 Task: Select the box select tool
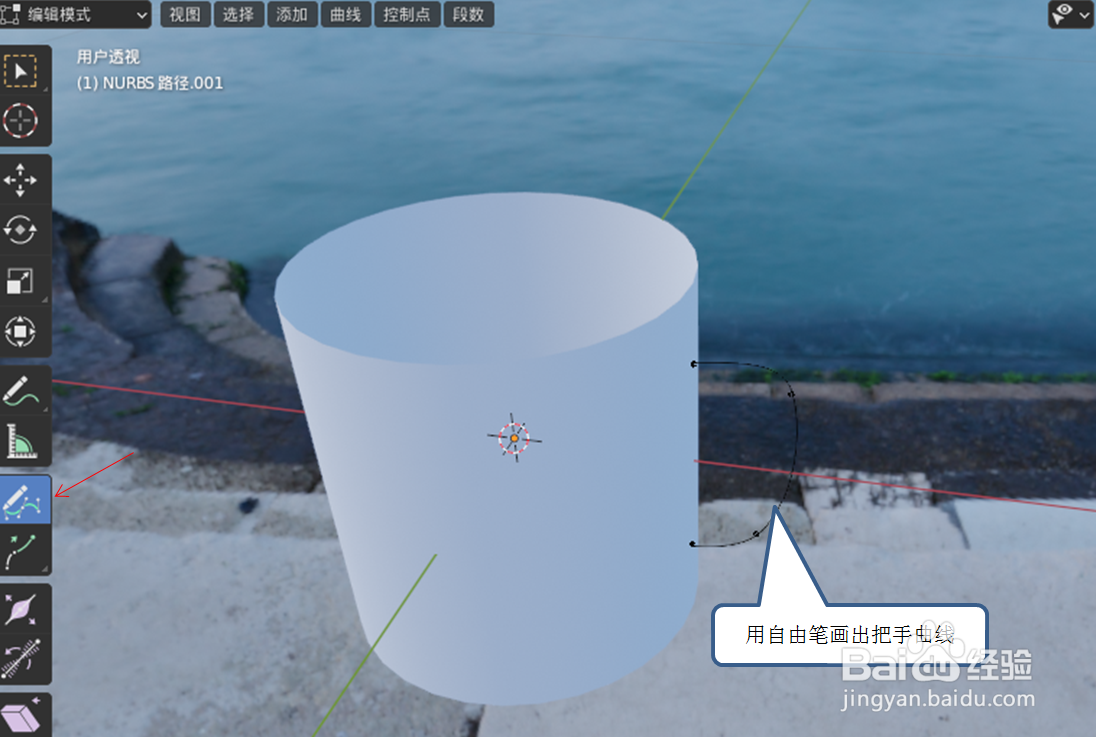[x=25, y=70]
